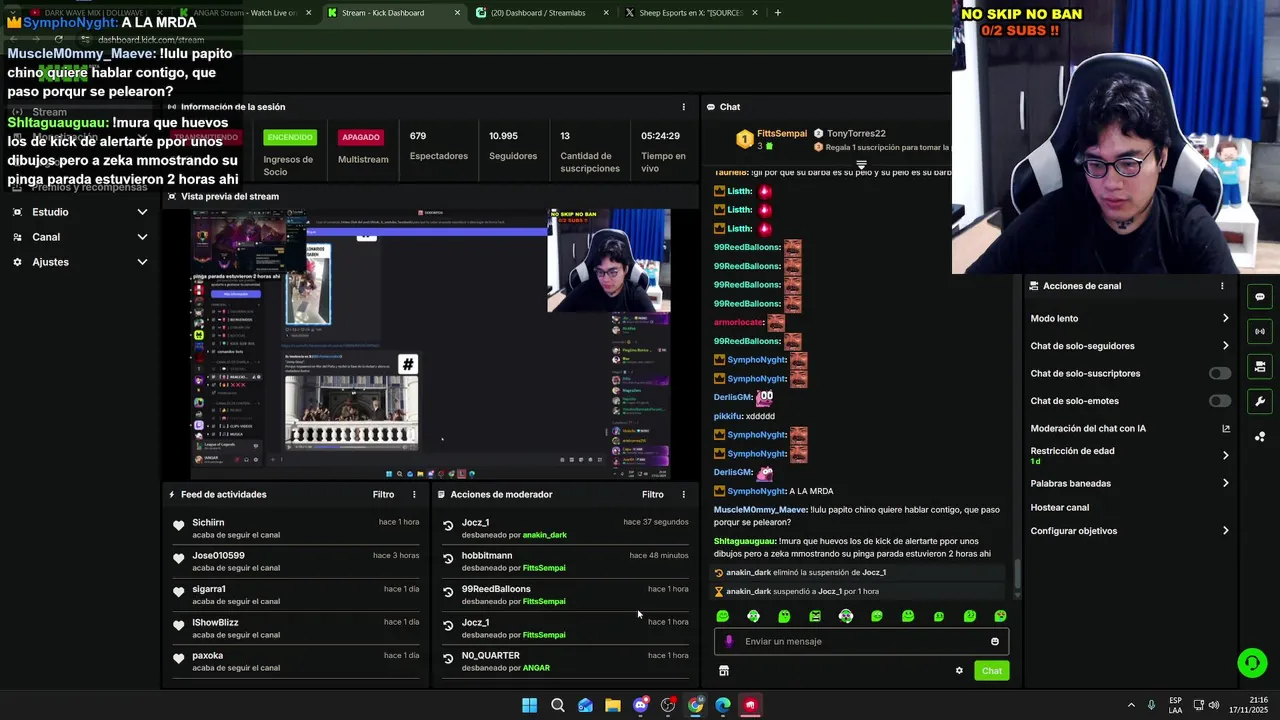Image resolution: width=1280 pixels, height=720 pixels.
Task: Click the green Chat send button
Action: tap(992, 671)
